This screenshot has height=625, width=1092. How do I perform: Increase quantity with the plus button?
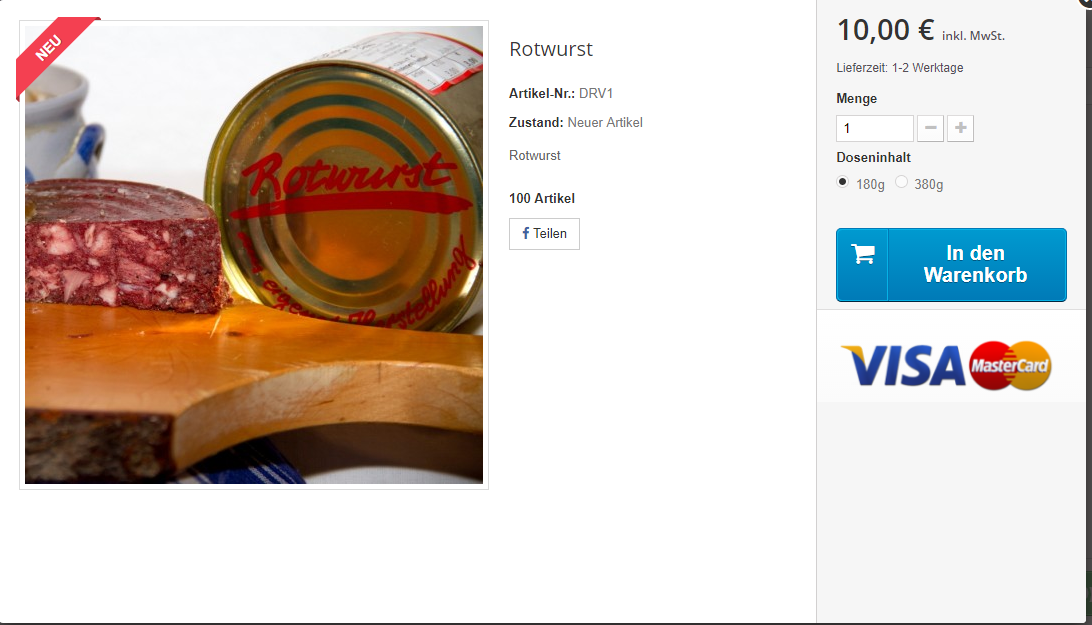coord(960,128)
